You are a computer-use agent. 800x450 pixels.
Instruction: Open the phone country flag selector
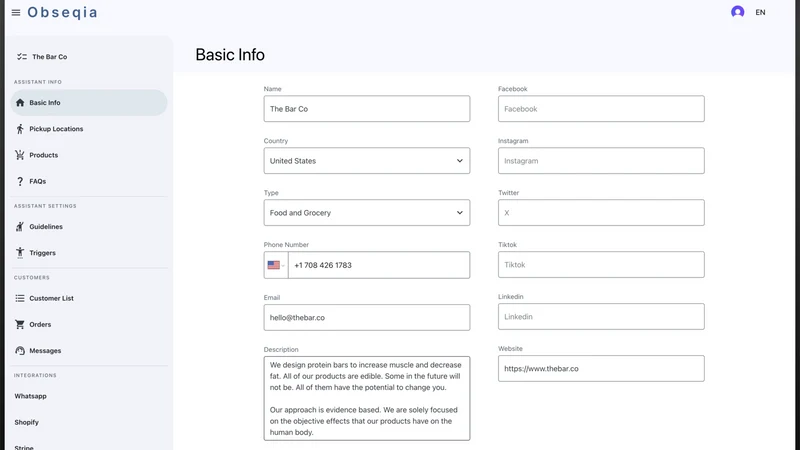pyautogui.click(x=276, y=265)
